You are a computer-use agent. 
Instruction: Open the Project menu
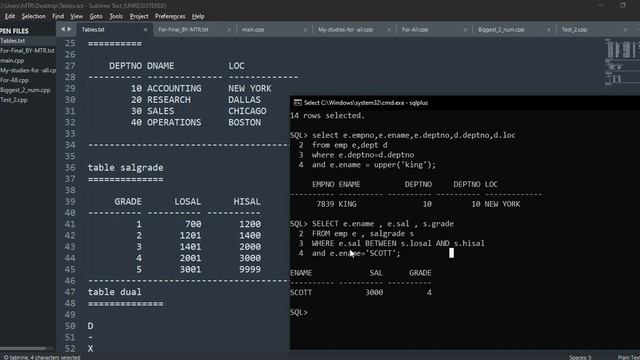click(x=139, y=16)
